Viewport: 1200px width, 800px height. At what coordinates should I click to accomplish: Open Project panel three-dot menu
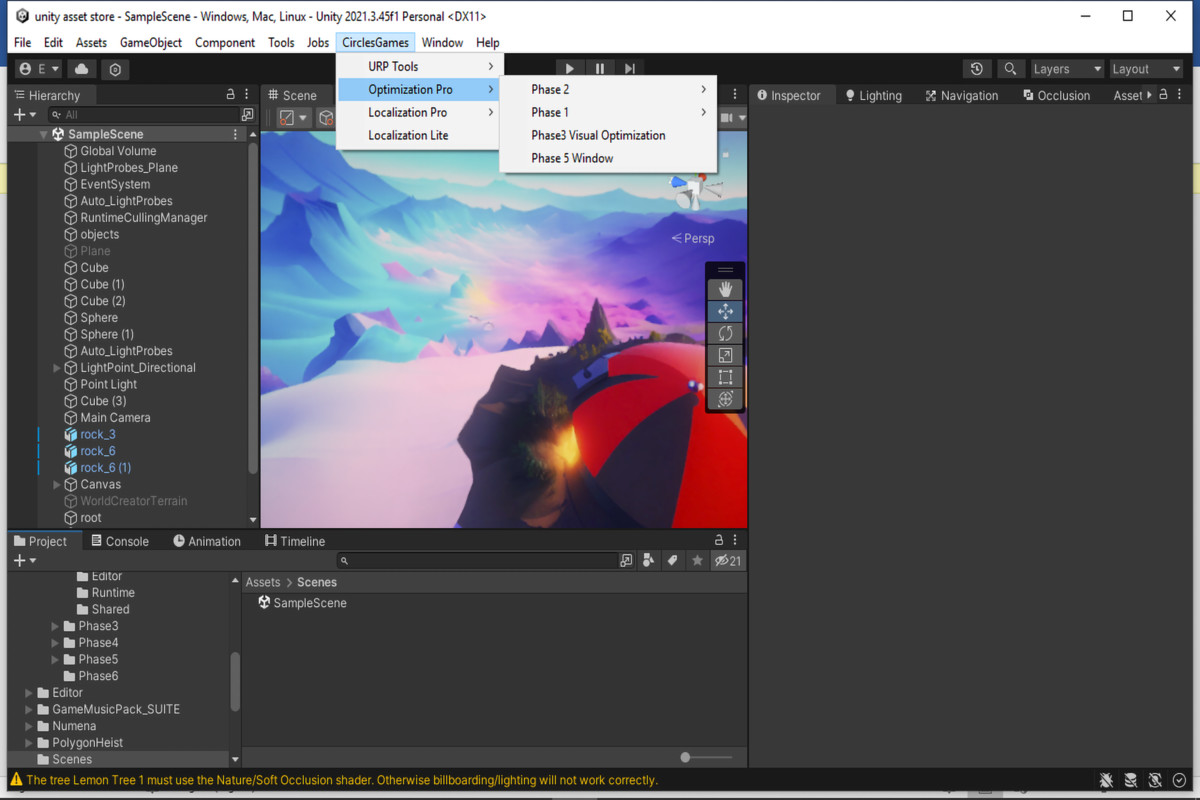tap(735, 541)
